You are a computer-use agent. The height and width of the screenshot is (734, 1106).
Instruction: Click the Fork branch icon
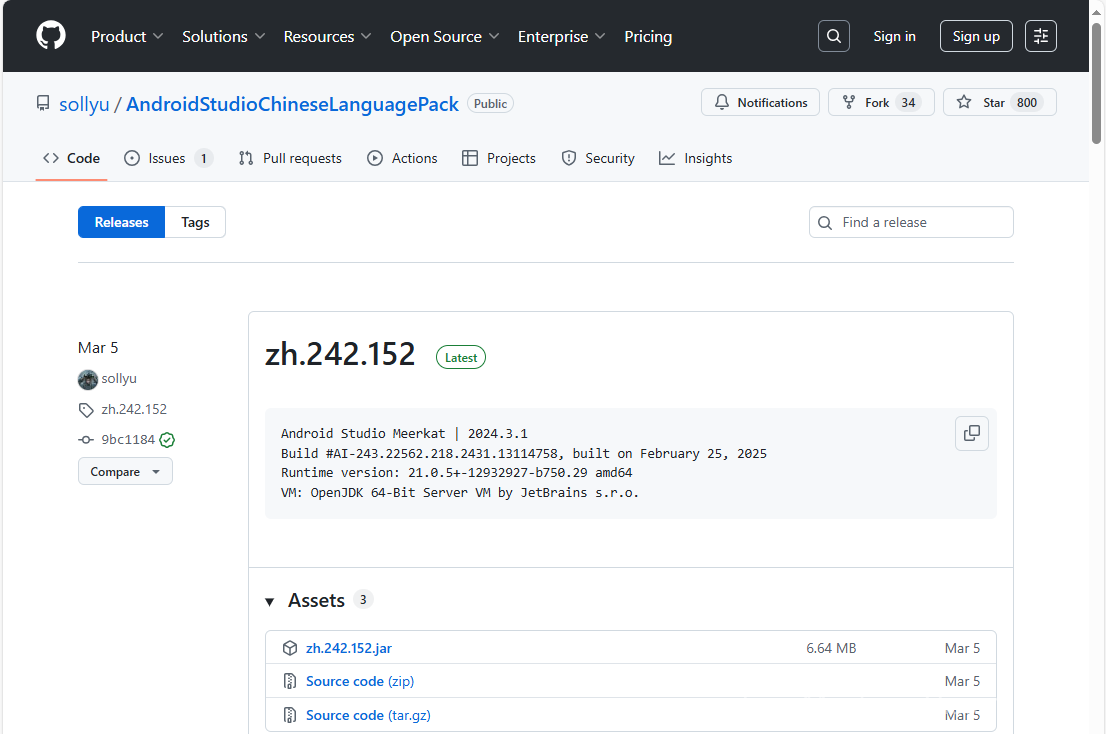point(849,102)
